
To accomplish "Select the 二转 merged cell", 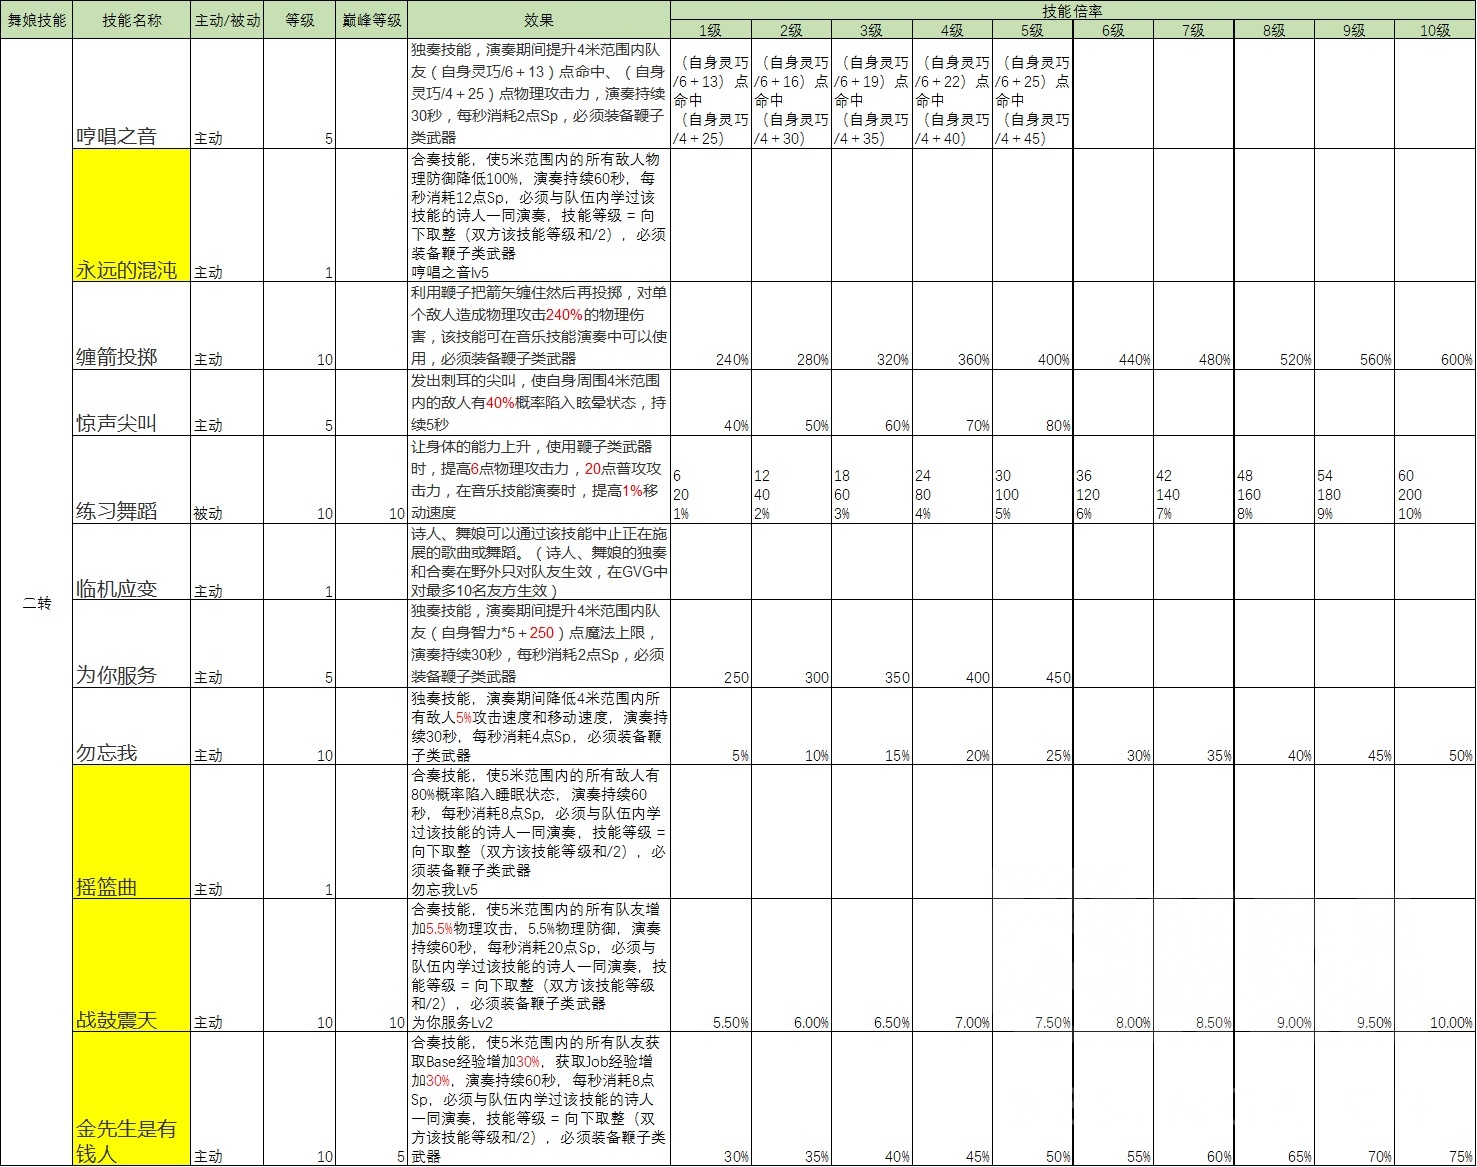I will pyautogui.click(x=36, y=603).
